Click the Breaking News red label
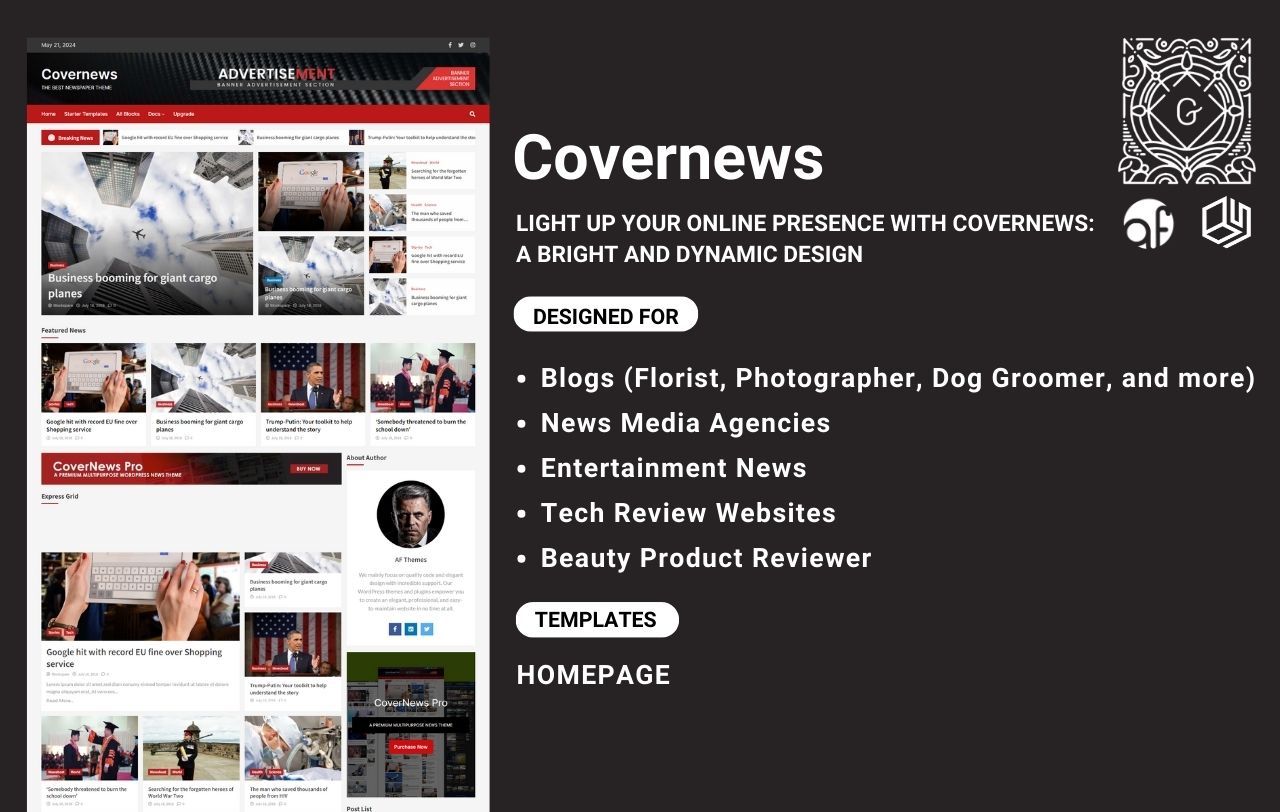Screen dimensions: 1280x812 pos(70,137)
